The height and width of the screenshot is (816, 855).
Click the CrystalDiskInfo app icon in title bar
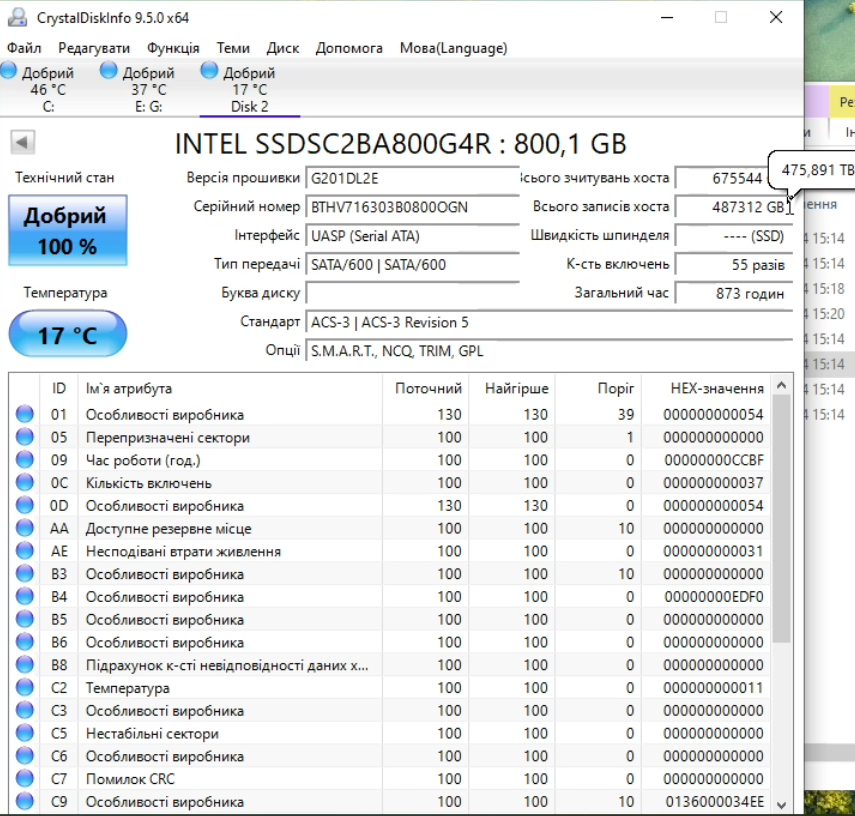[x=17, y=17]
